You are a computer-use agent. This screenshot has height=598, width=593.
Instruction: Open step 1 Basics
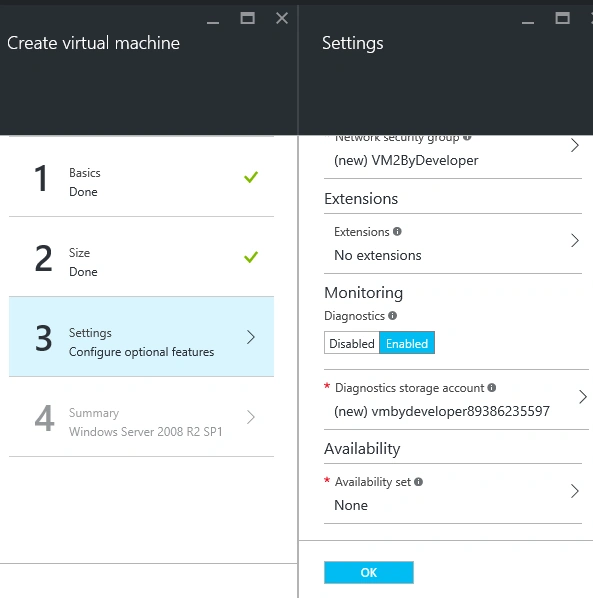(141, 177)
